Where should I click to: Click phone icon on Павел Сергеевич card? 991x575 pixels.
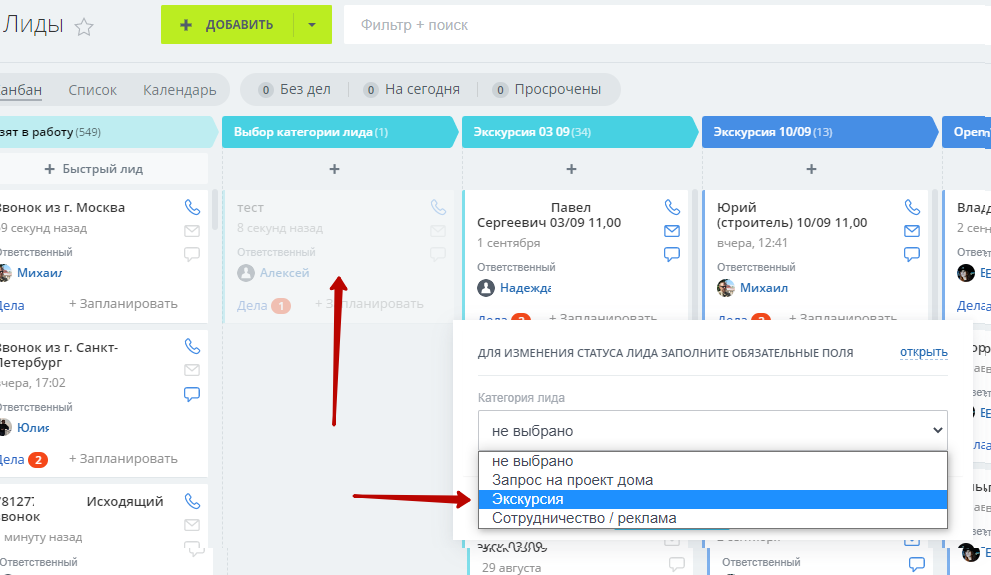tap(672, 207)
